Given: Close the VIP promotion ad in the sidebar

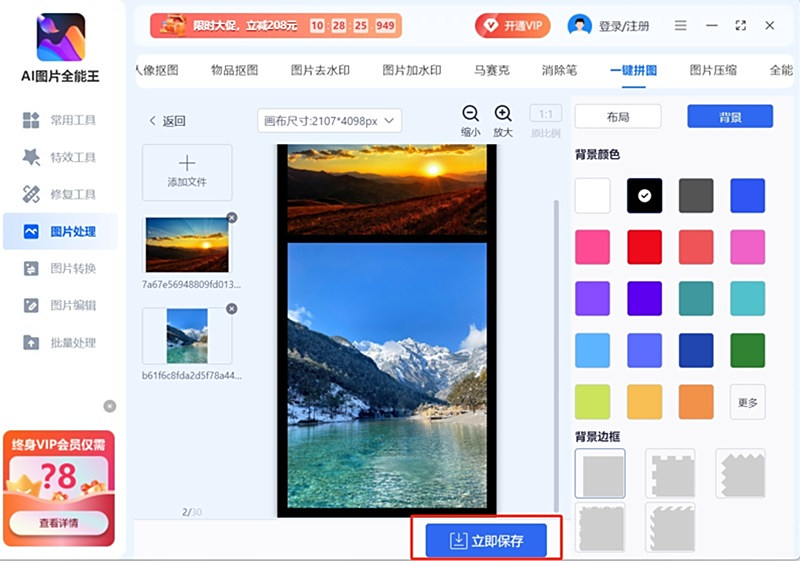Looking at the screenshot, I should tap(110, 406).
